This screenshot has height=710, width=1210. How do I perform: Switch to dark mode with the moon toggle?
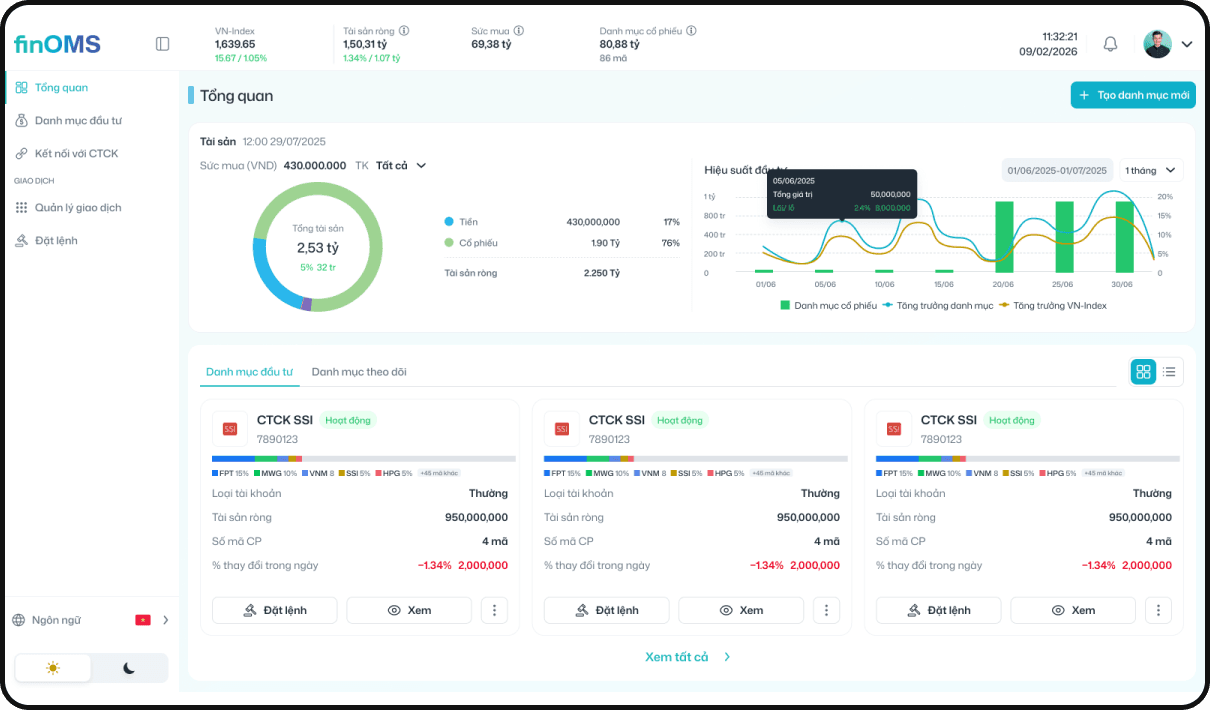pyautogui.click(x=130, y=668)
